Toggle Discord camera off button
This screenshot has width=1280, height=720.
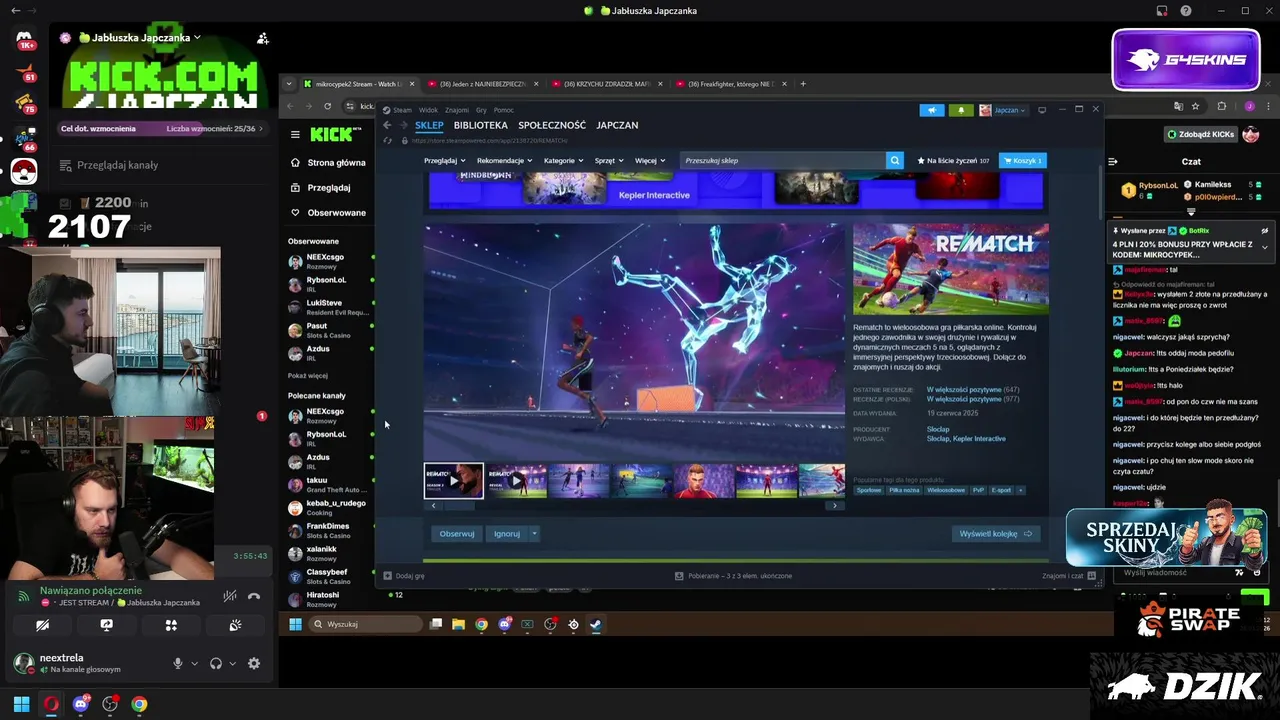[43, 625]
